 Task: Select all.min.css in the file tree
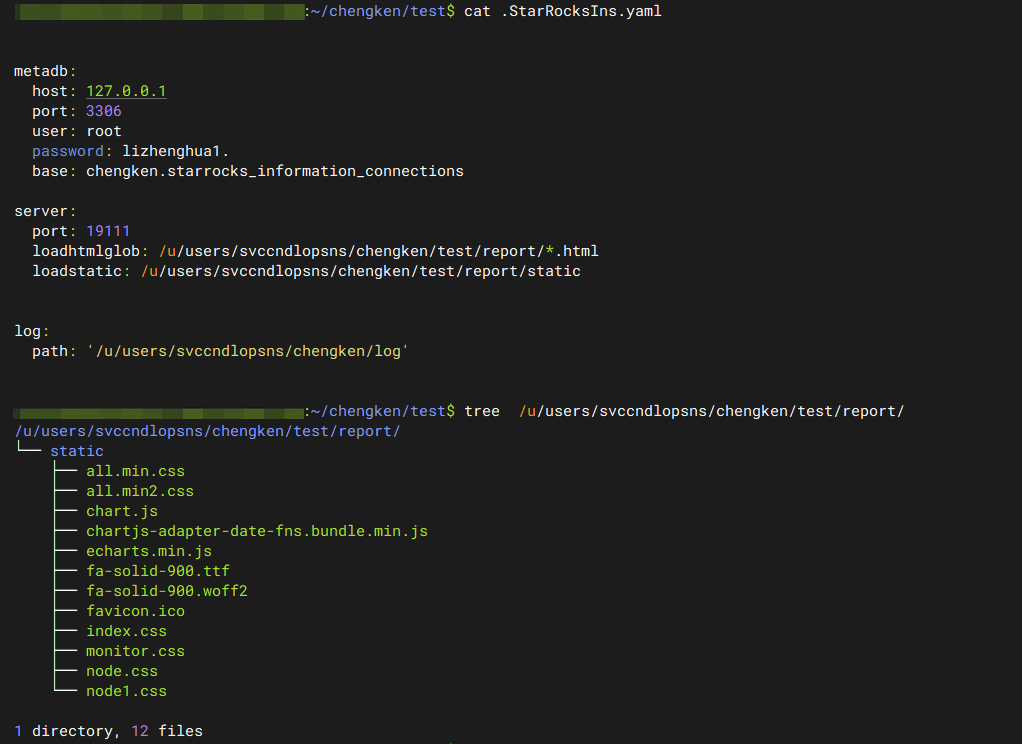135,471
